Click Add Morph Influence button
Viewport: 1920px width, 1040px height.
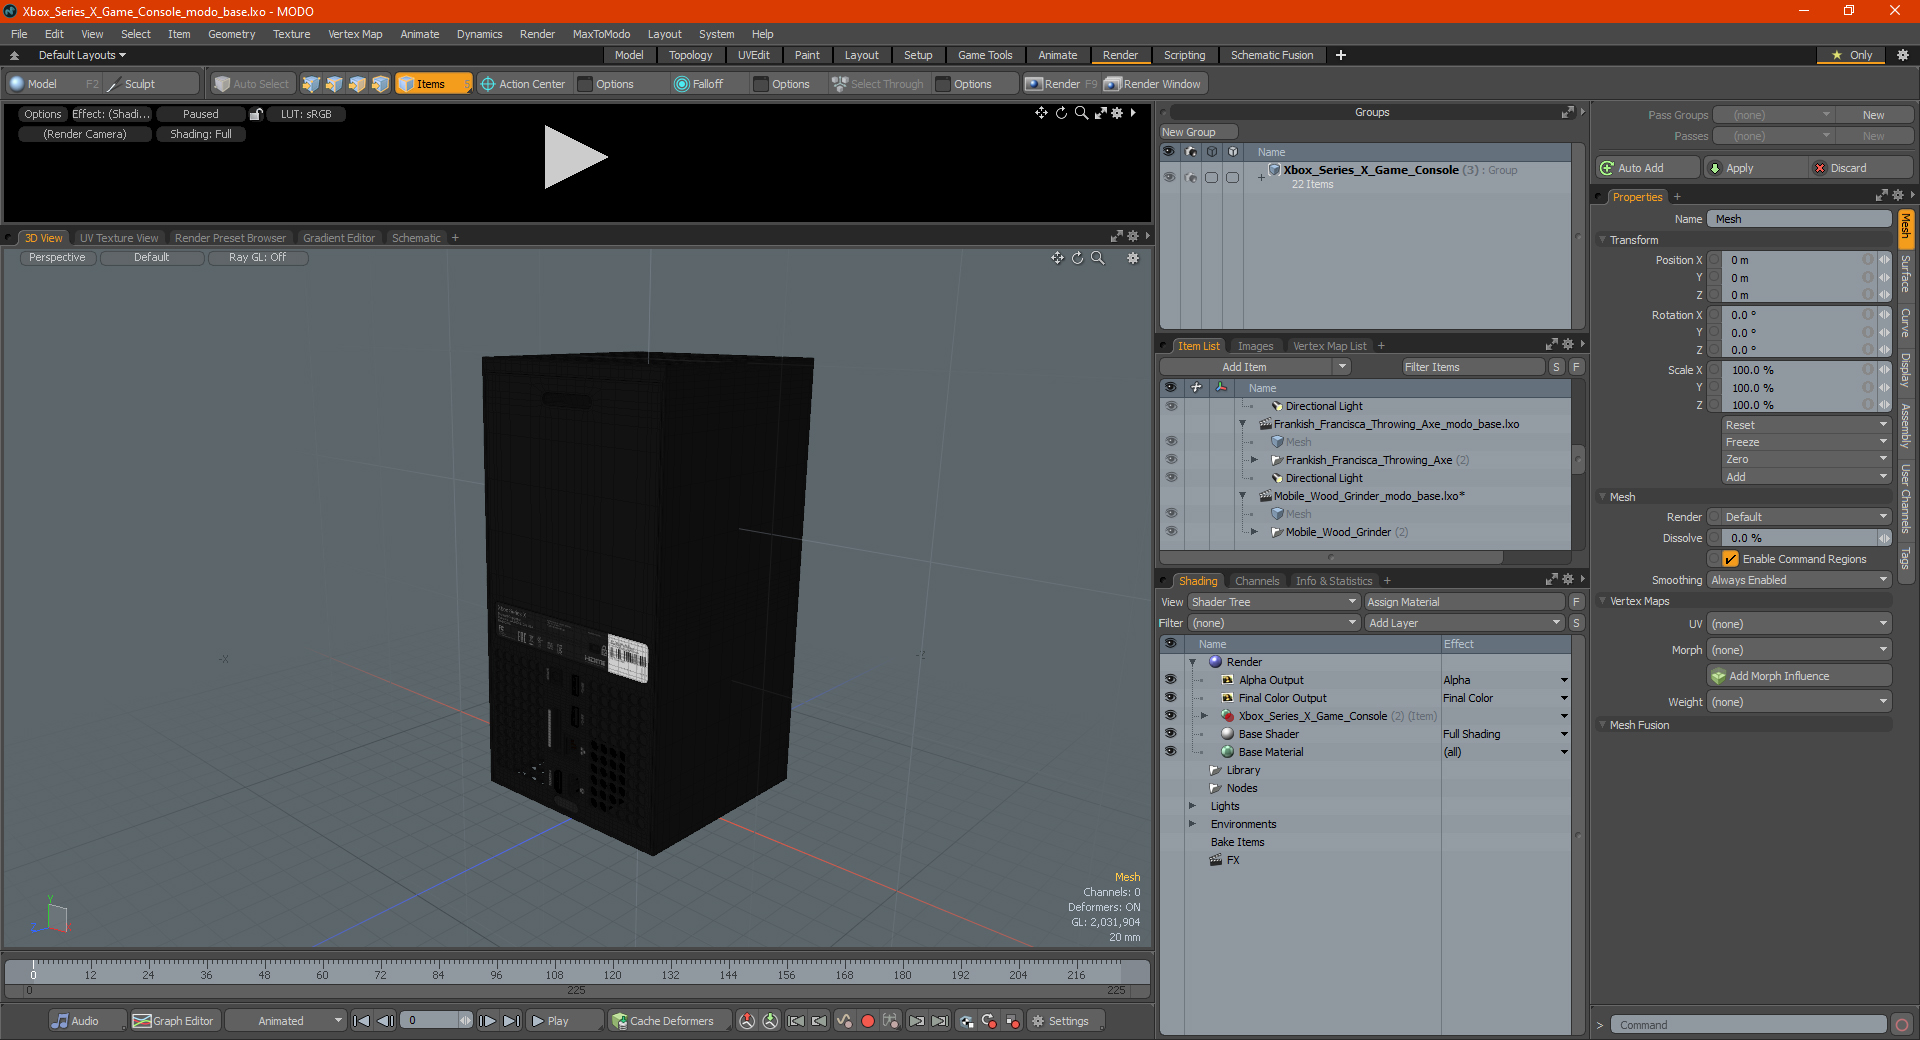tap(1799, 676)
